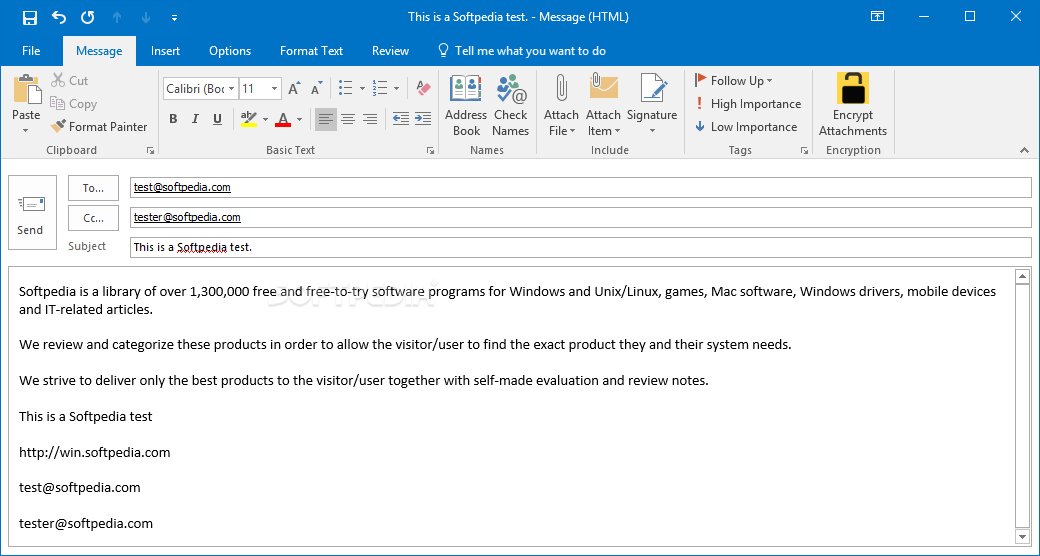Open the Follow Up flag menu
Screen dimensions: 1040x556
733,80
